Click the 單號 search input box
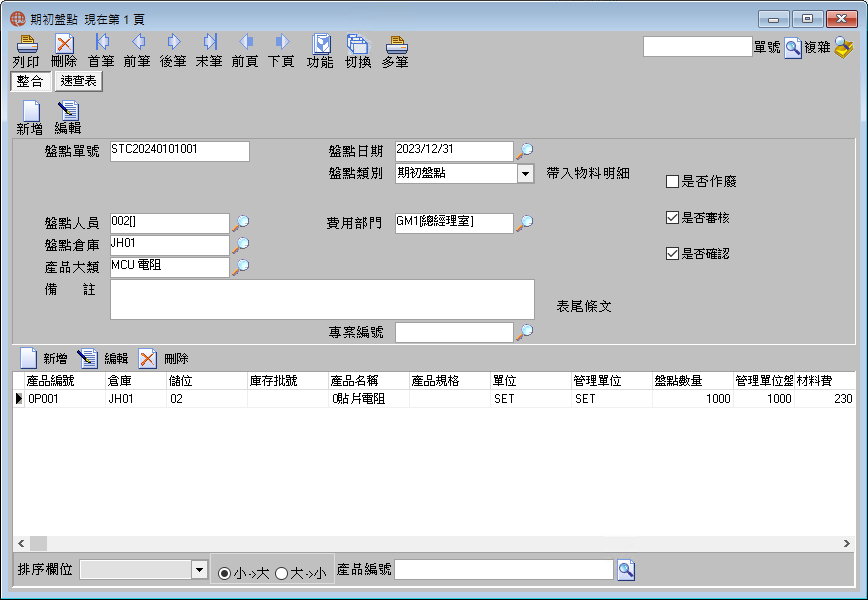This screenshot has height=600, width=868. tap(697, 47)
